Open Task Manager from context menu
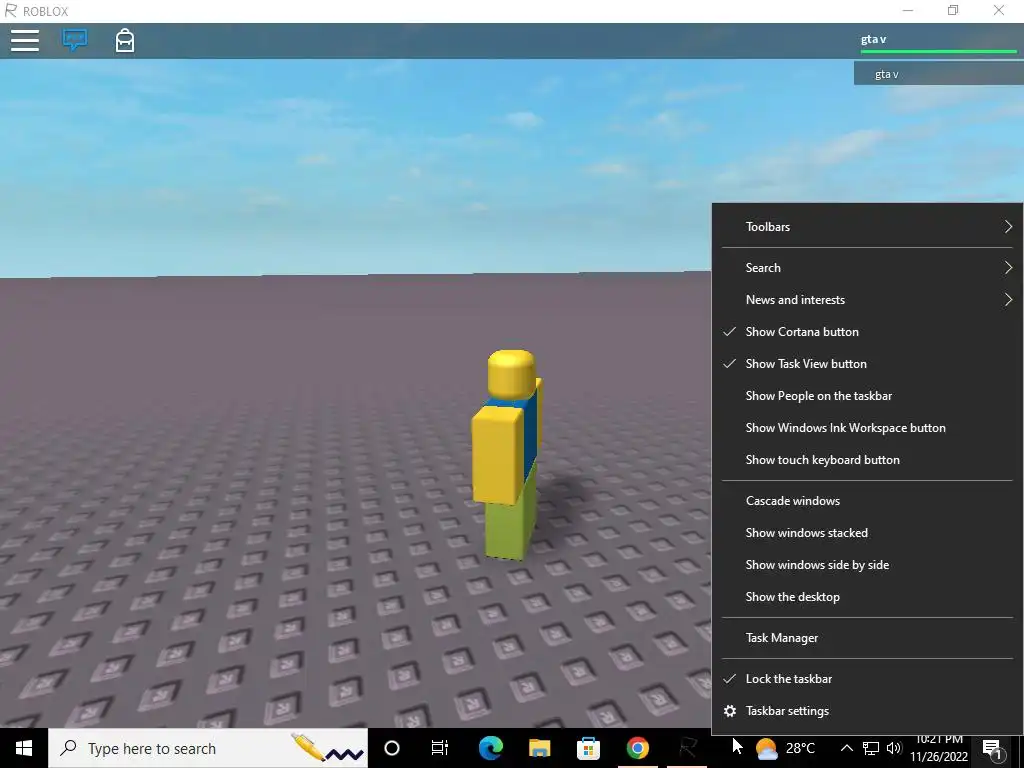 click(x=867, y=638)
